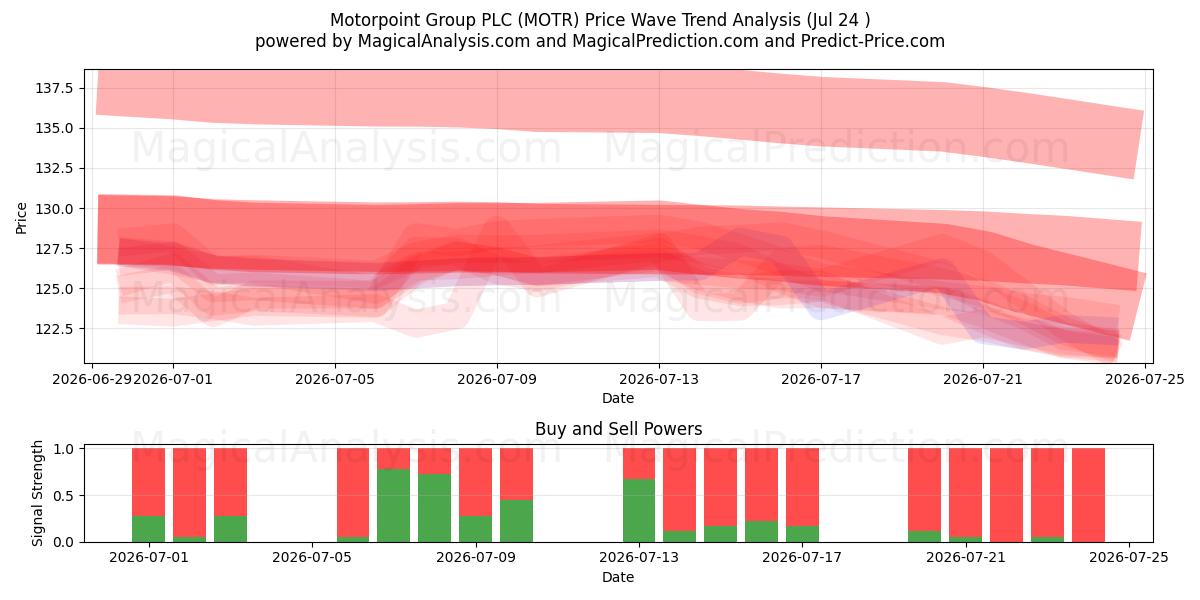Click 2026-07-09 tick under Buy and Sell Powers
This screenshot has width=1200, height=600.
coord(475,558)
